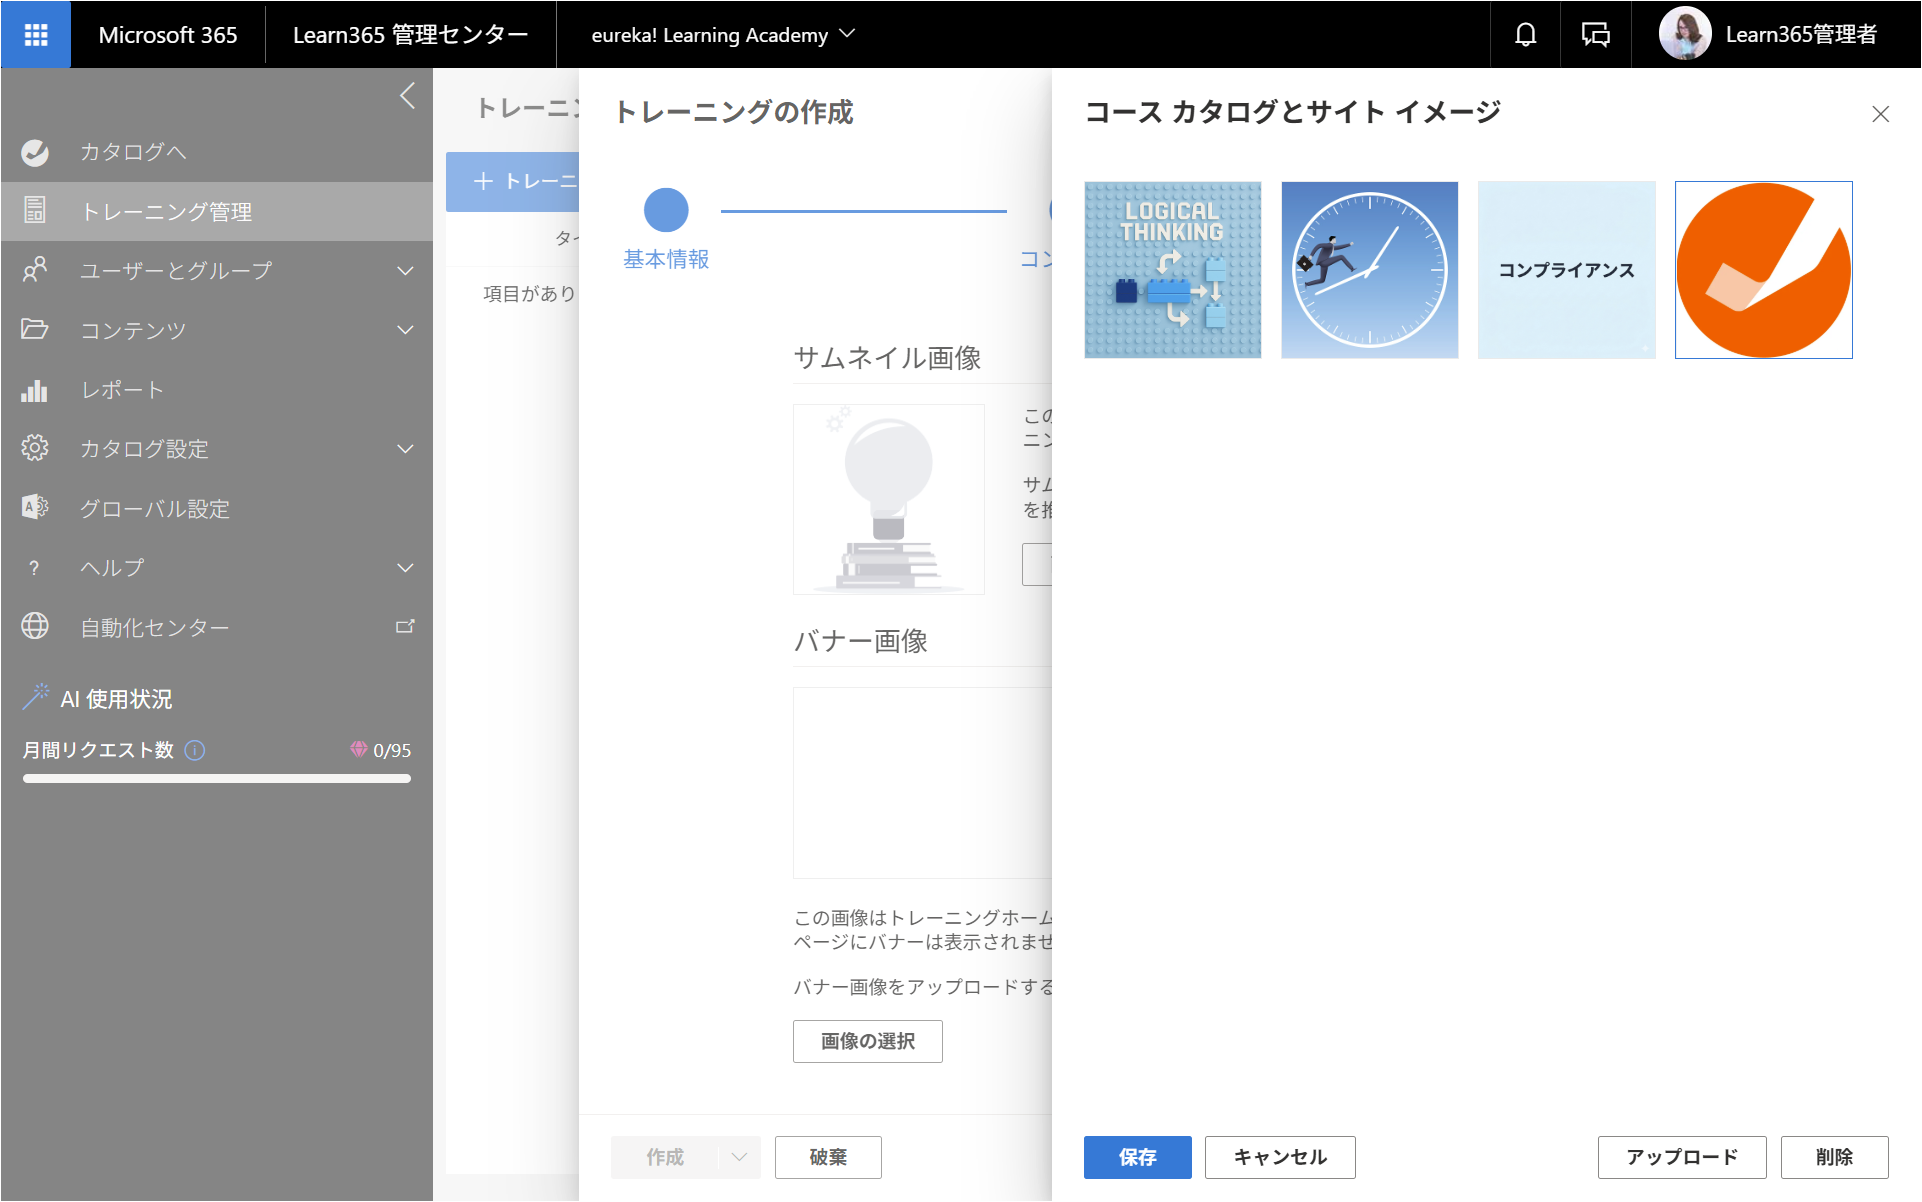Select the コンプライアンス image thumbnail
The height and width of the screenshot is (1202, 1922).
click(1566, 270)
